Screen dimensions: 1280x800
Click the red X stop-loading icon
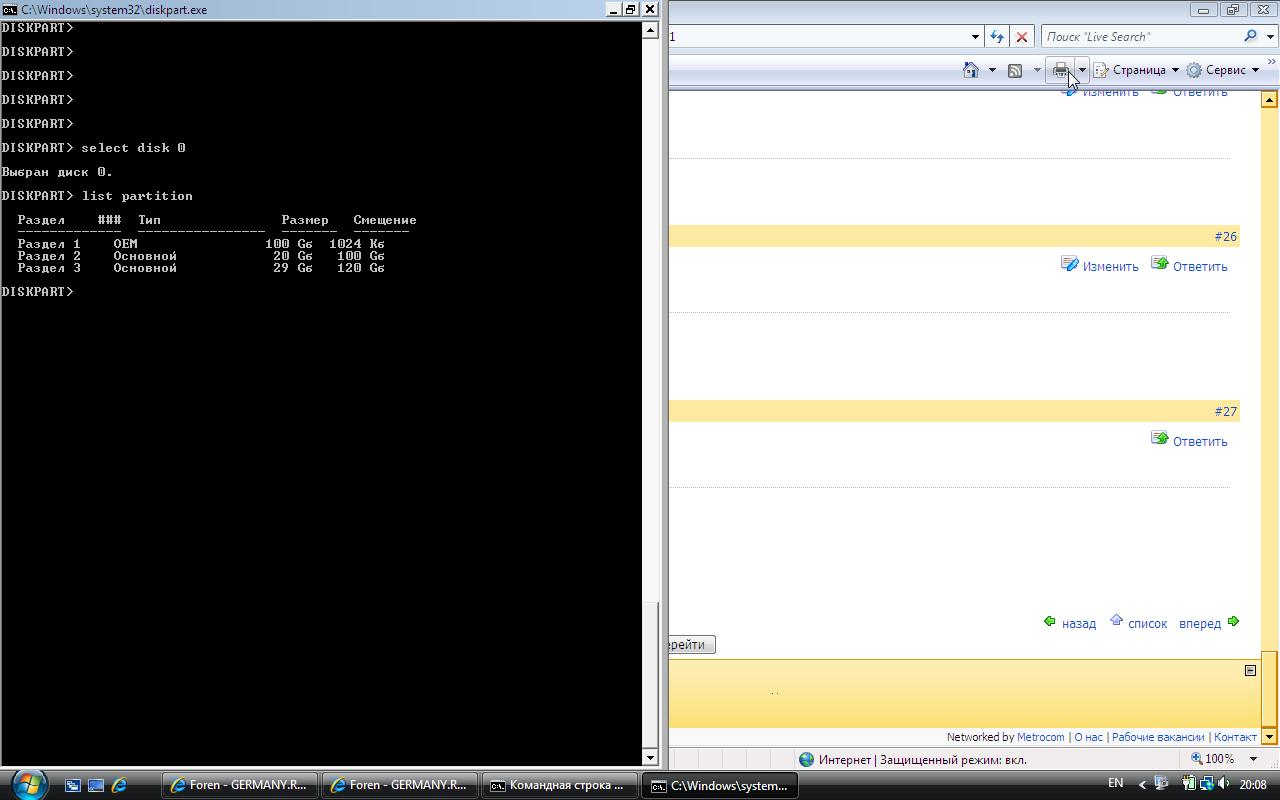coord(1021,37)
